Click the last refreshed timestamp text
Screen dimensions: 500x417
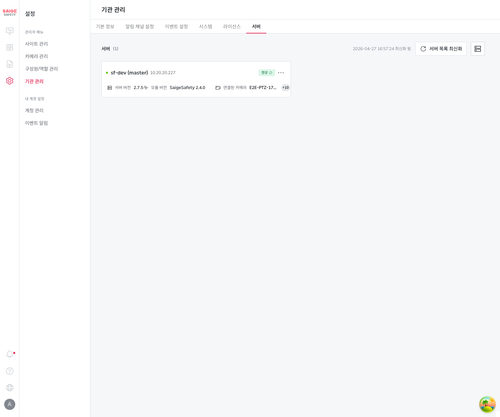click(382, 49)
